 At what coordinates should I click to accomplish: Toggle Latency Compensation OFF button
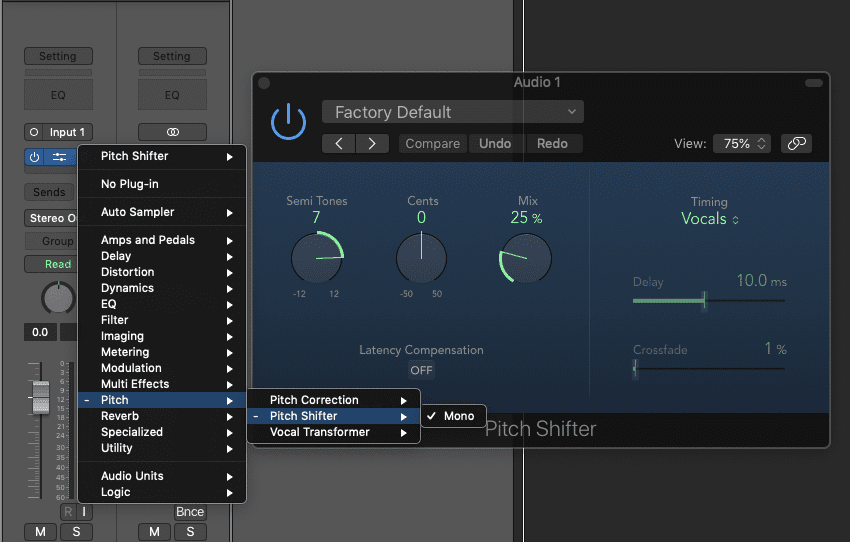click(421, 370)
